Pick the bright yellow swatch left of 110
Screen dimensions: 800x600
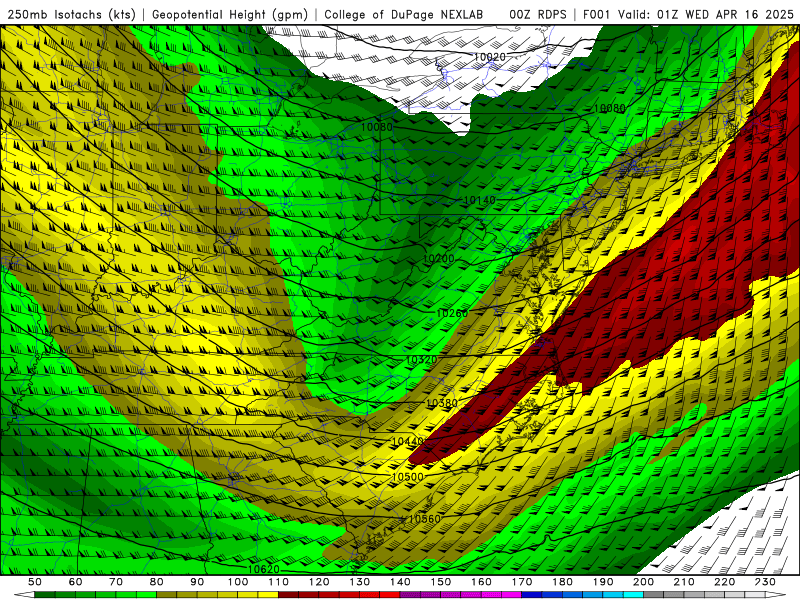click(x=268, y=595)
